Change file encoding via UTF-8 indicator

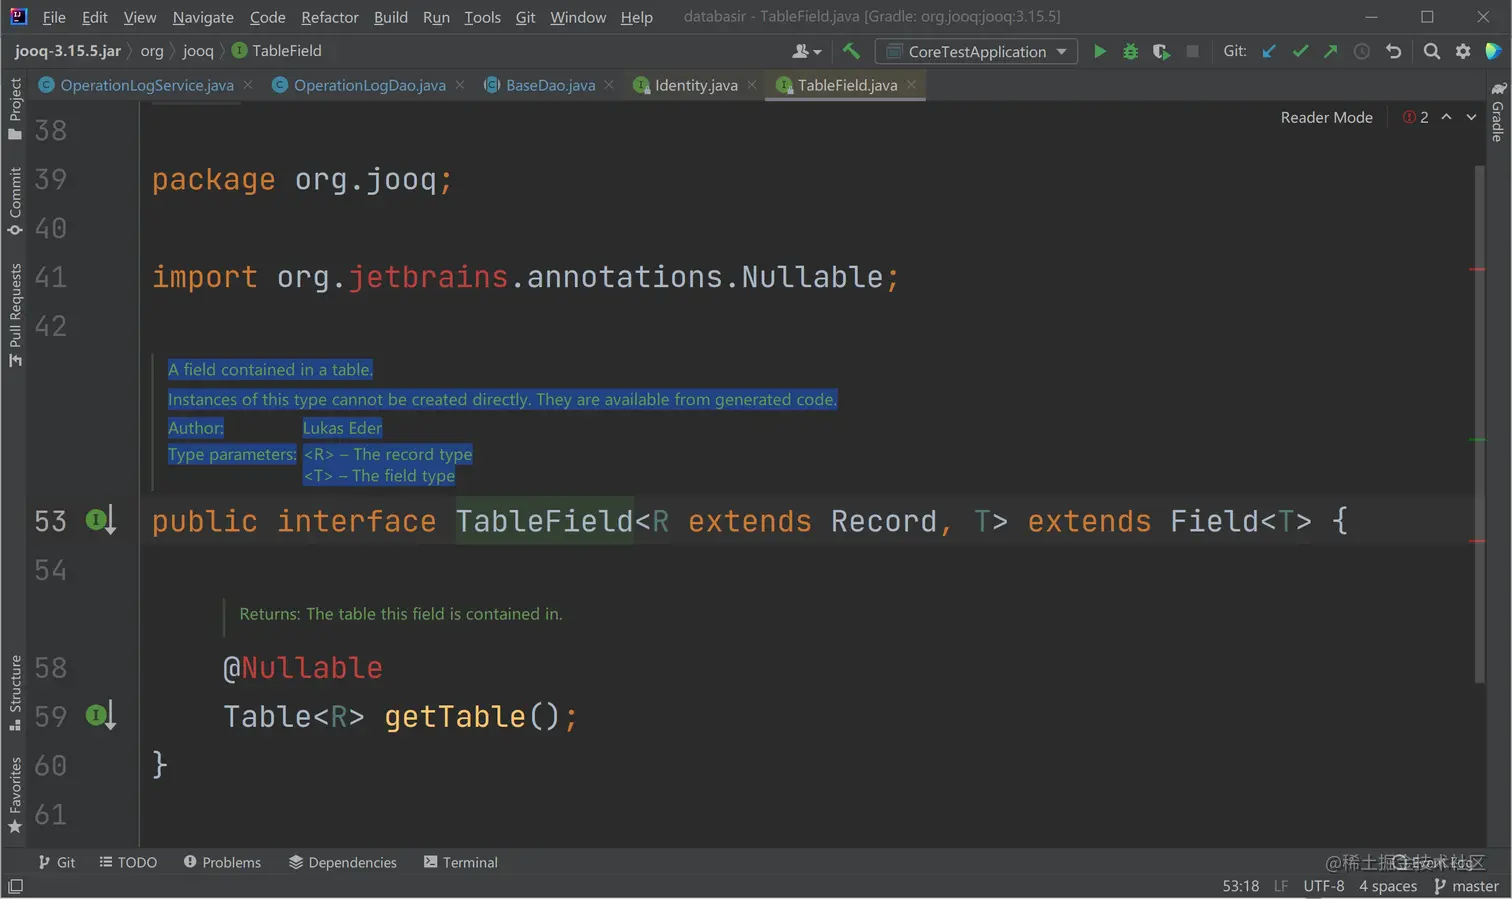coord(1324,886)
